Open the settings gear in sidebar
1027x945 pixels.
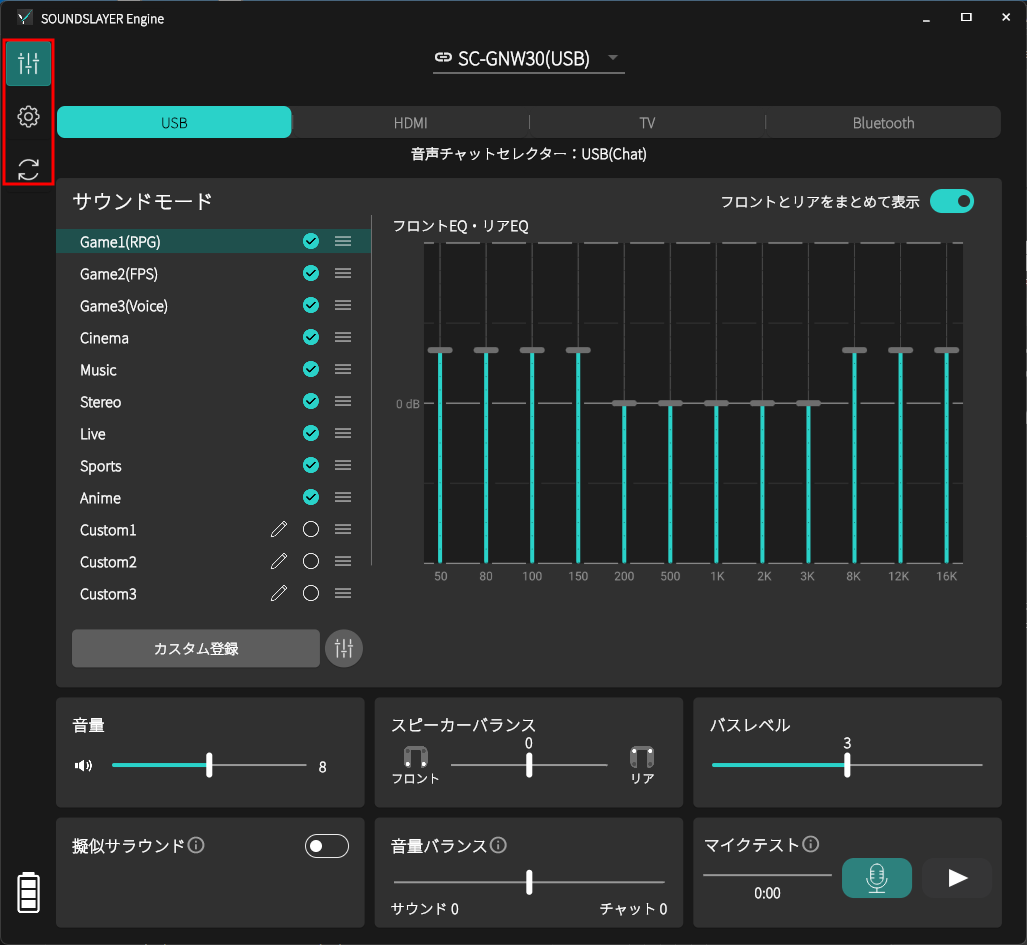point(28,117)
